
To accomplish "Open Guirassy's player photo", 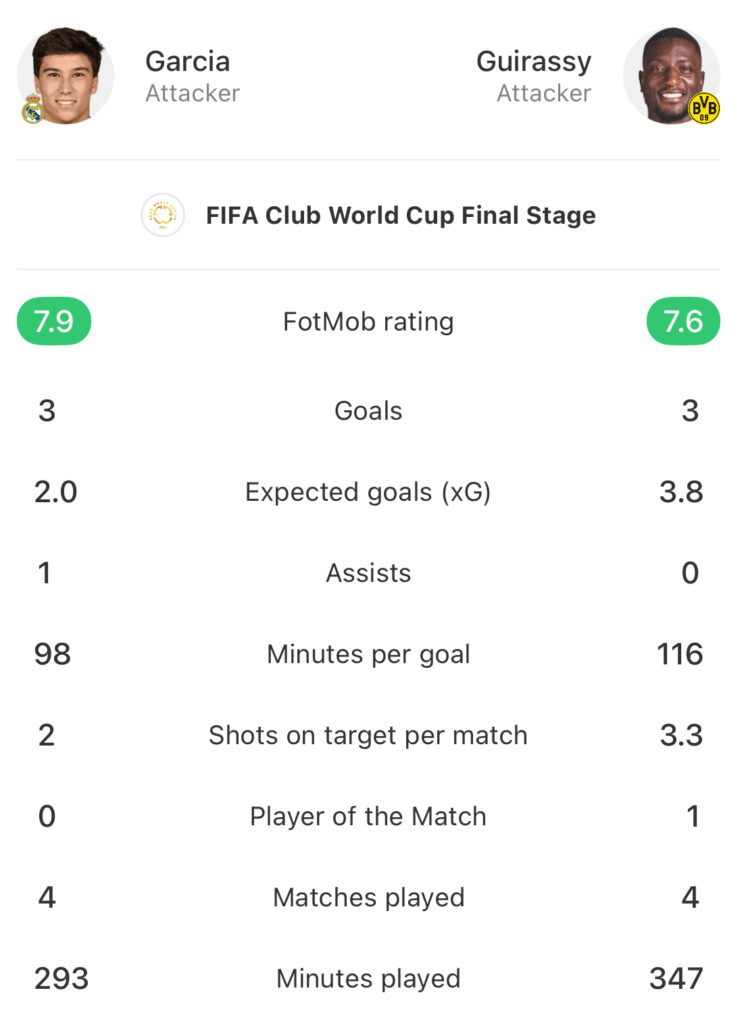I will tap(671, 75).
